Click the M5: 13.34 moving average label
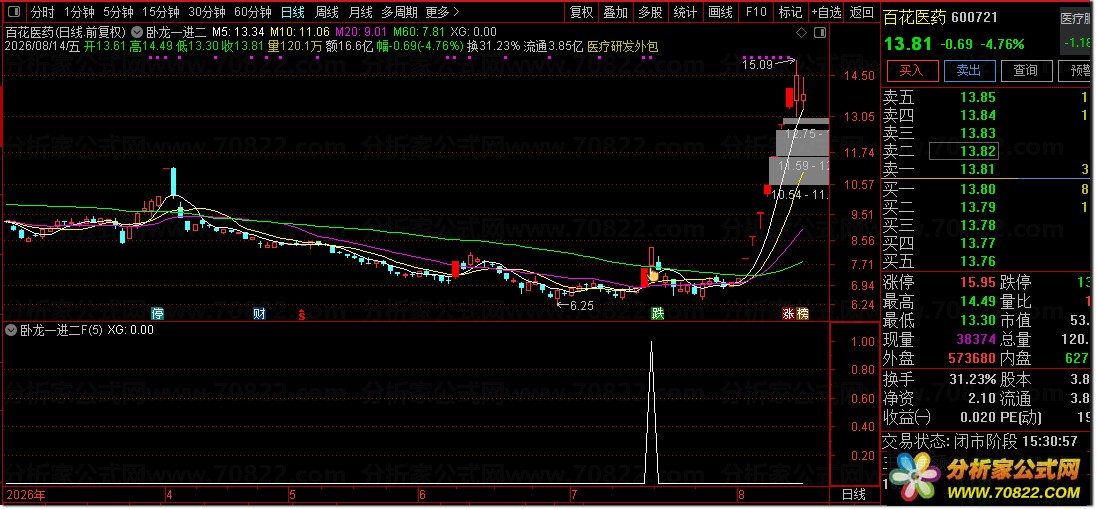This screenshot has height=509, width=1097. (239, 31)
